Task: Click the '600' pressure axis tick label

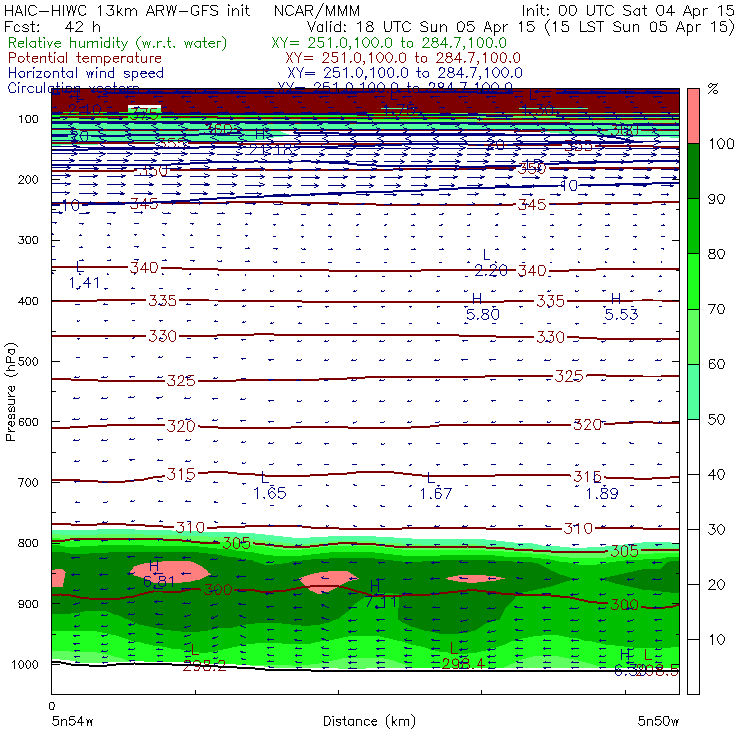Action: point(29,421)
